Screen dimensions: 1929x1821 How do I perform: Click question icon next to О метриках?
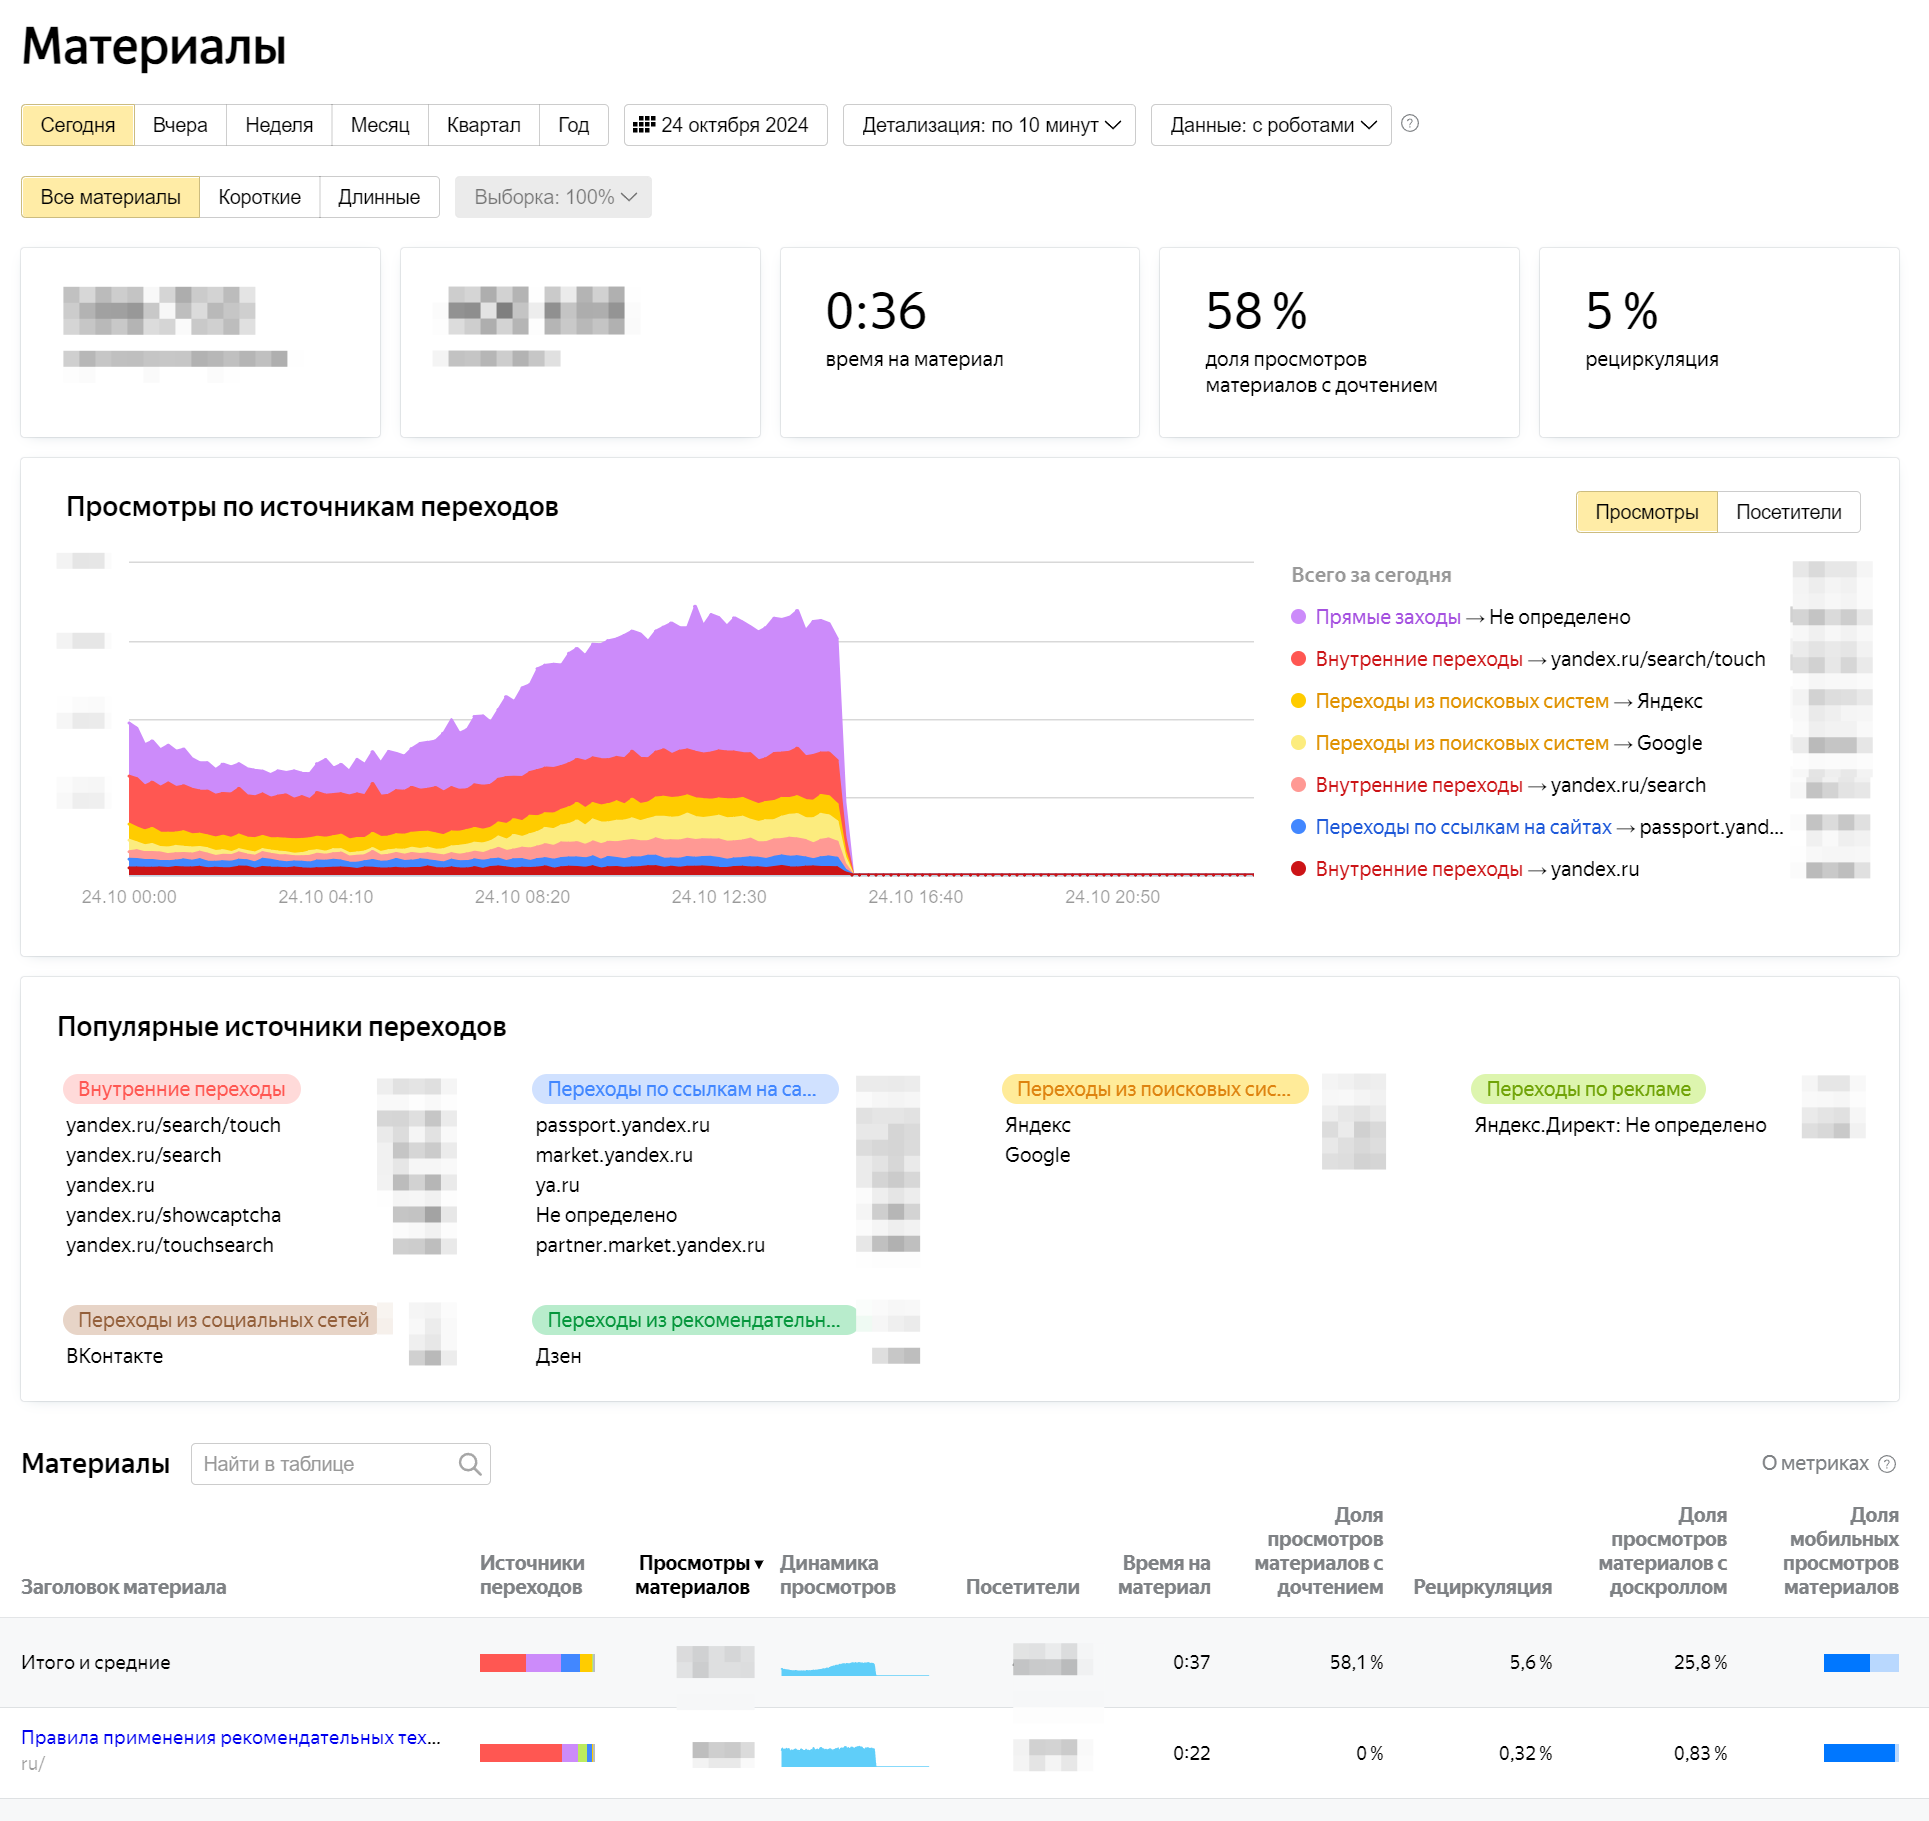[1887, 1464]
